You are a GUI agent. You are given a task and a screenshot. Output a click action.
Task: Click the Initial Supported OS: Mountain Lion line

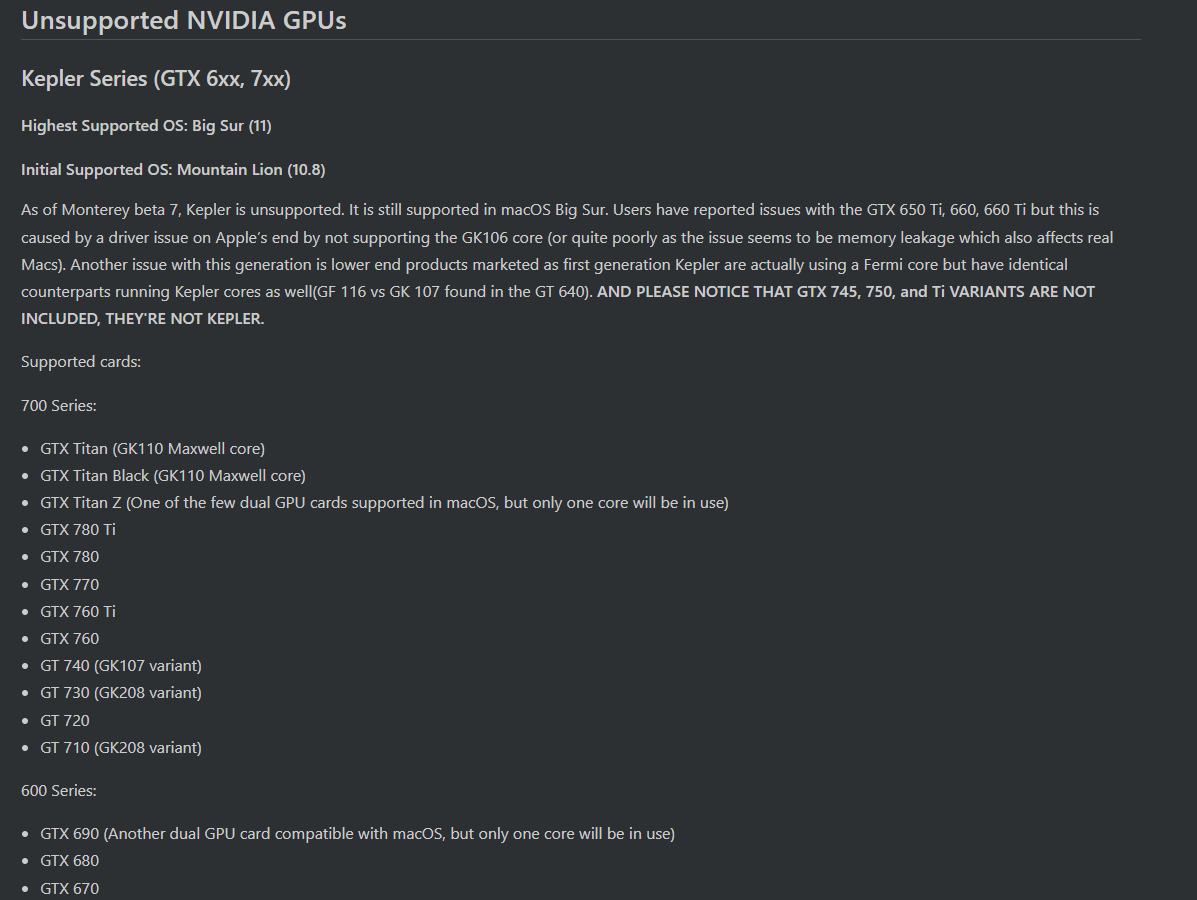[x=173, y=169]
